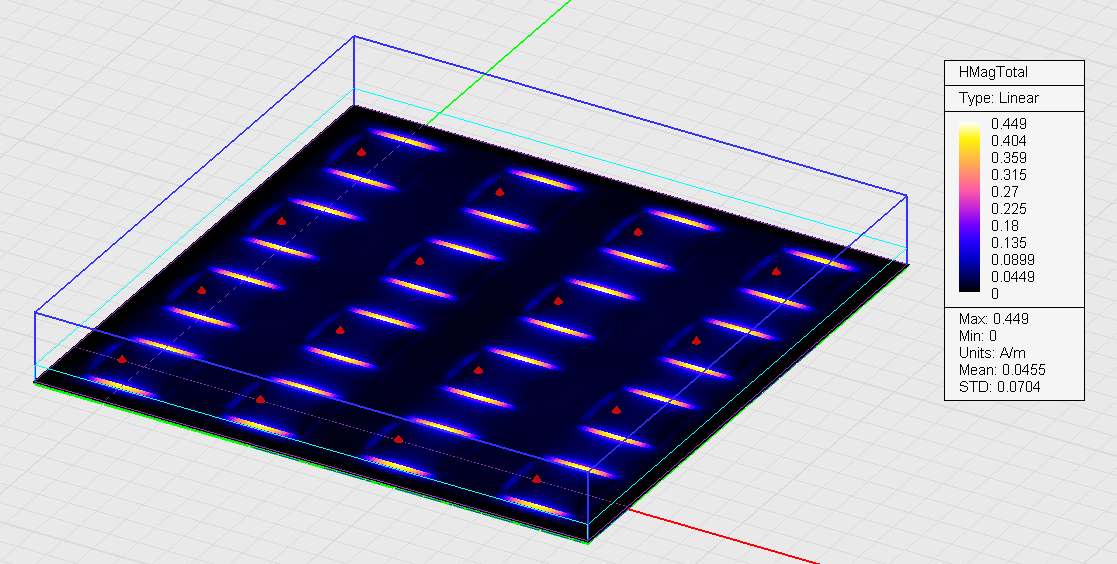Click the 0.135 scale label
The image size is (1117, 564).
pos(1009,244)
